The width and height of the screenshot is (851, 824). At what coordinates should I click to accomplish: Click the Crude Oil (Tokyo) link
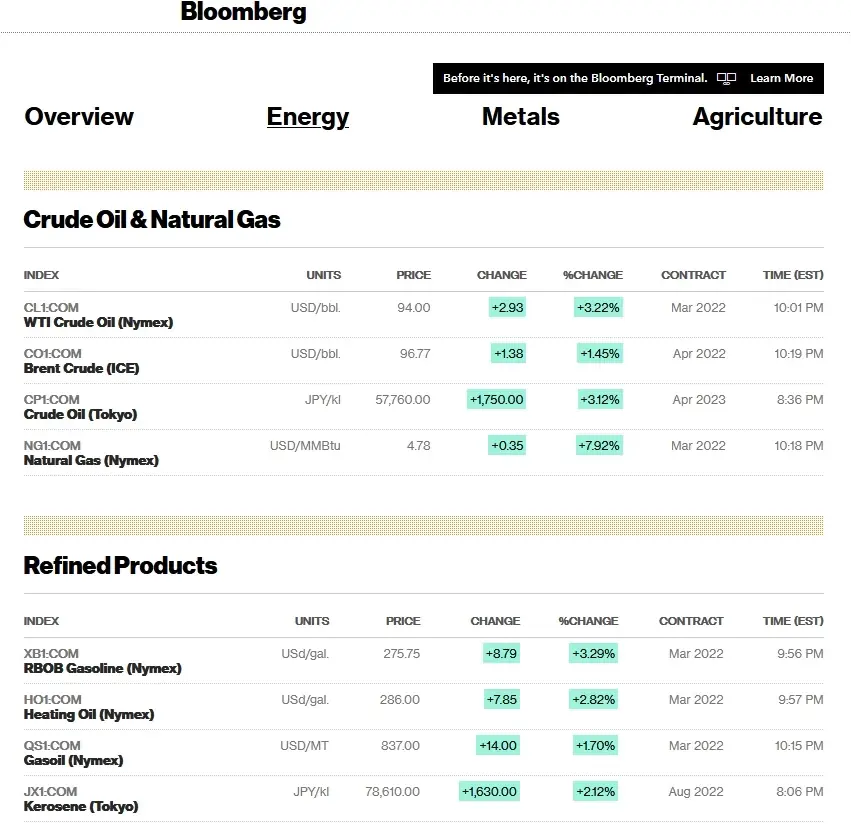coord(80,415)
